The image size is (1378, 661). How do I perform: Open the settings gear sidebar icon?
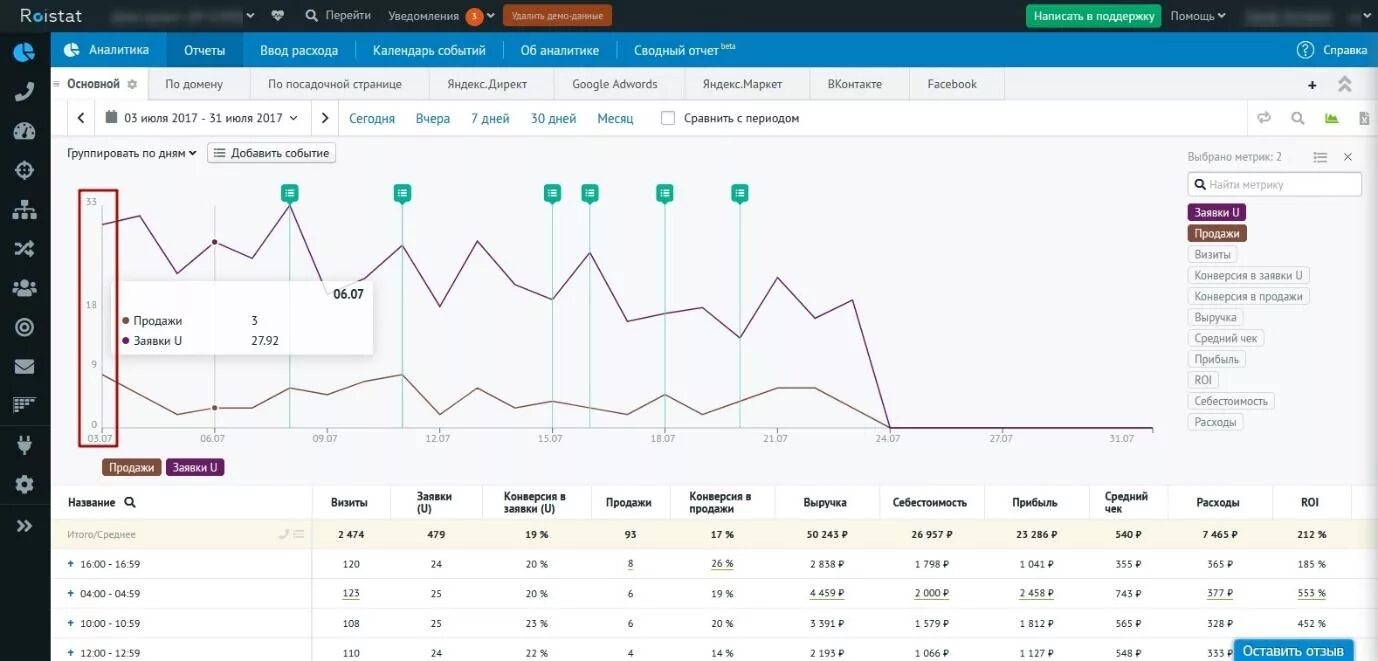[24, 484]
